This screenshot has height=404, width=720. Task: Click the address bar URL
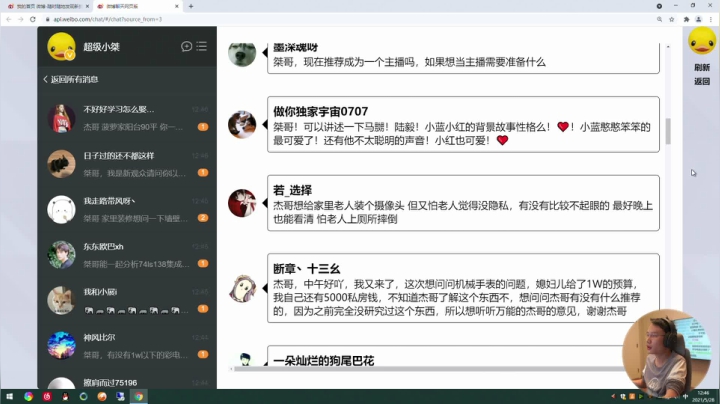click(x=107, y=19)
